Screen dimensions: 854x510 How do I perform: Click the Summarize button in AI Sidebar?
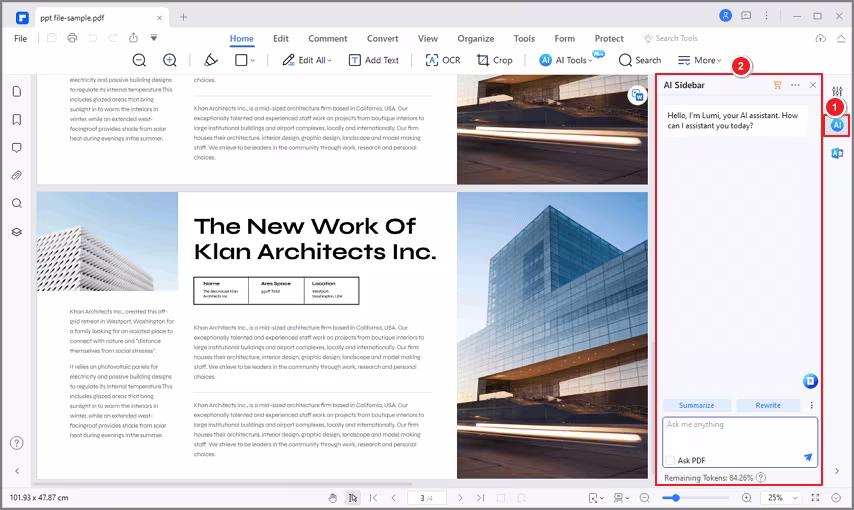[x=696, y=405]
